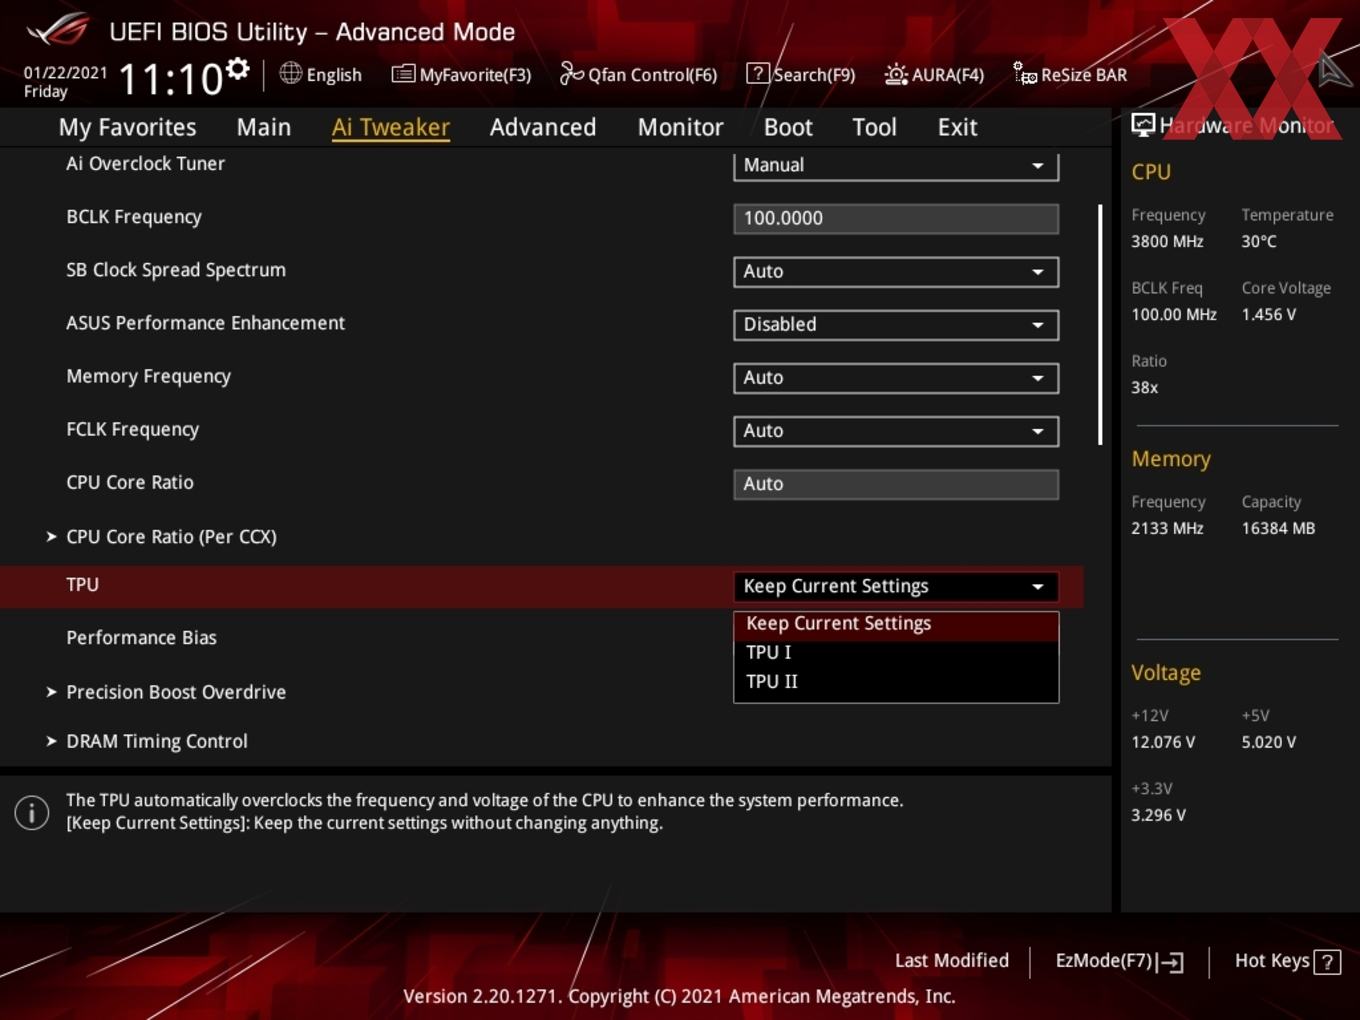
Task: Click the globe language icon
Action: 290,73
